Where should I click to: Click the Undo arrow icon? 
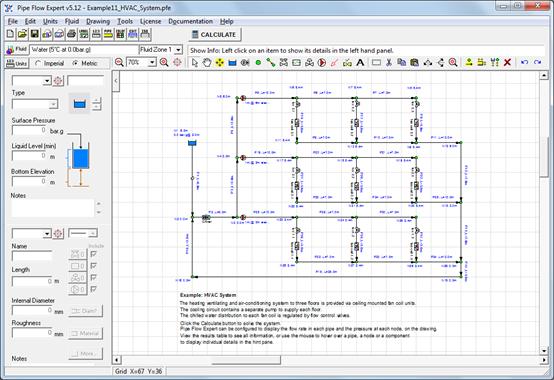[525, 63]
